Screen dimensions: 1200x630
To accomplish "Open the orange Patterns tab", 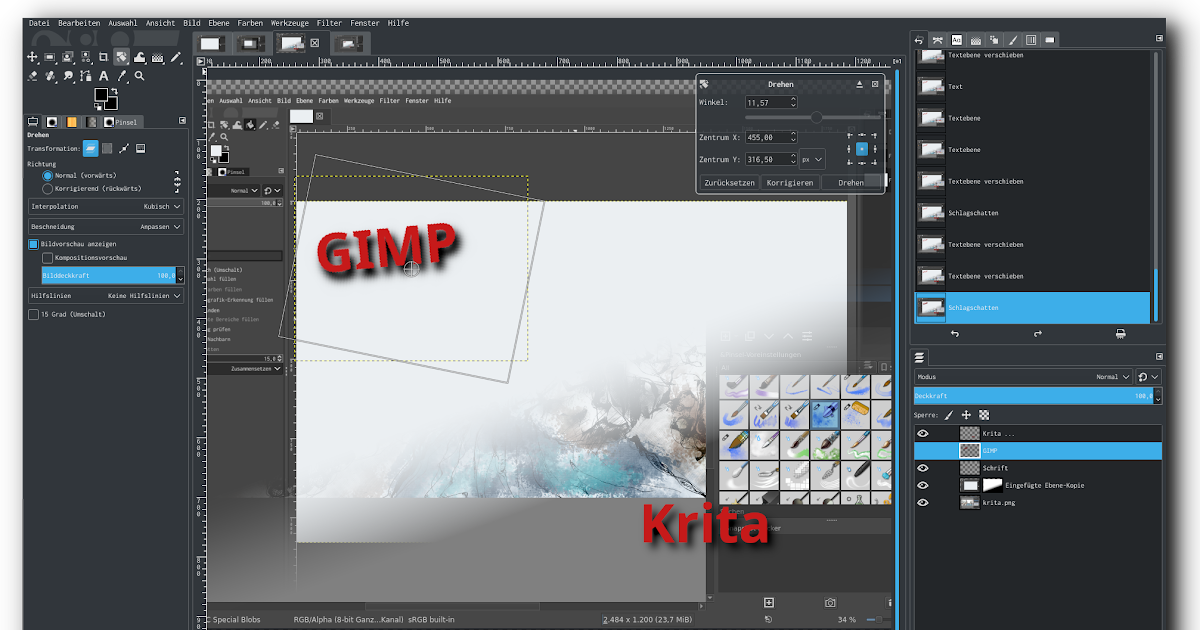I will point(71,122).
